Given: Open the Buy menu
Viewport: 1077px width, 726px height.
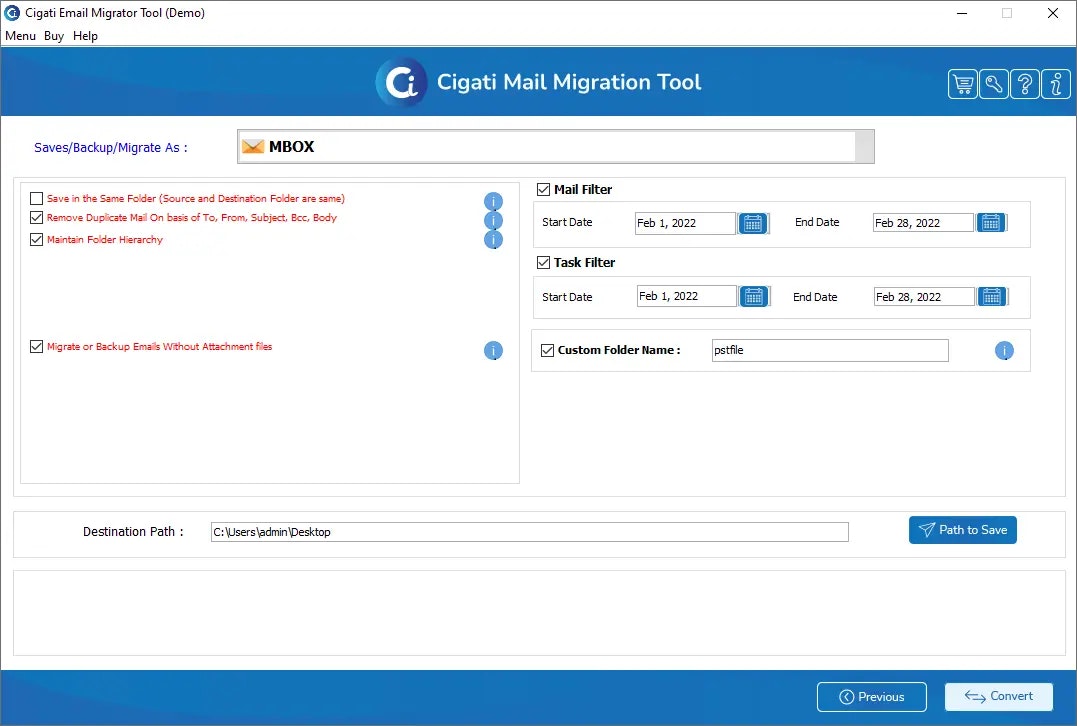Looking at the screenshot, I should tap(54, 36).
